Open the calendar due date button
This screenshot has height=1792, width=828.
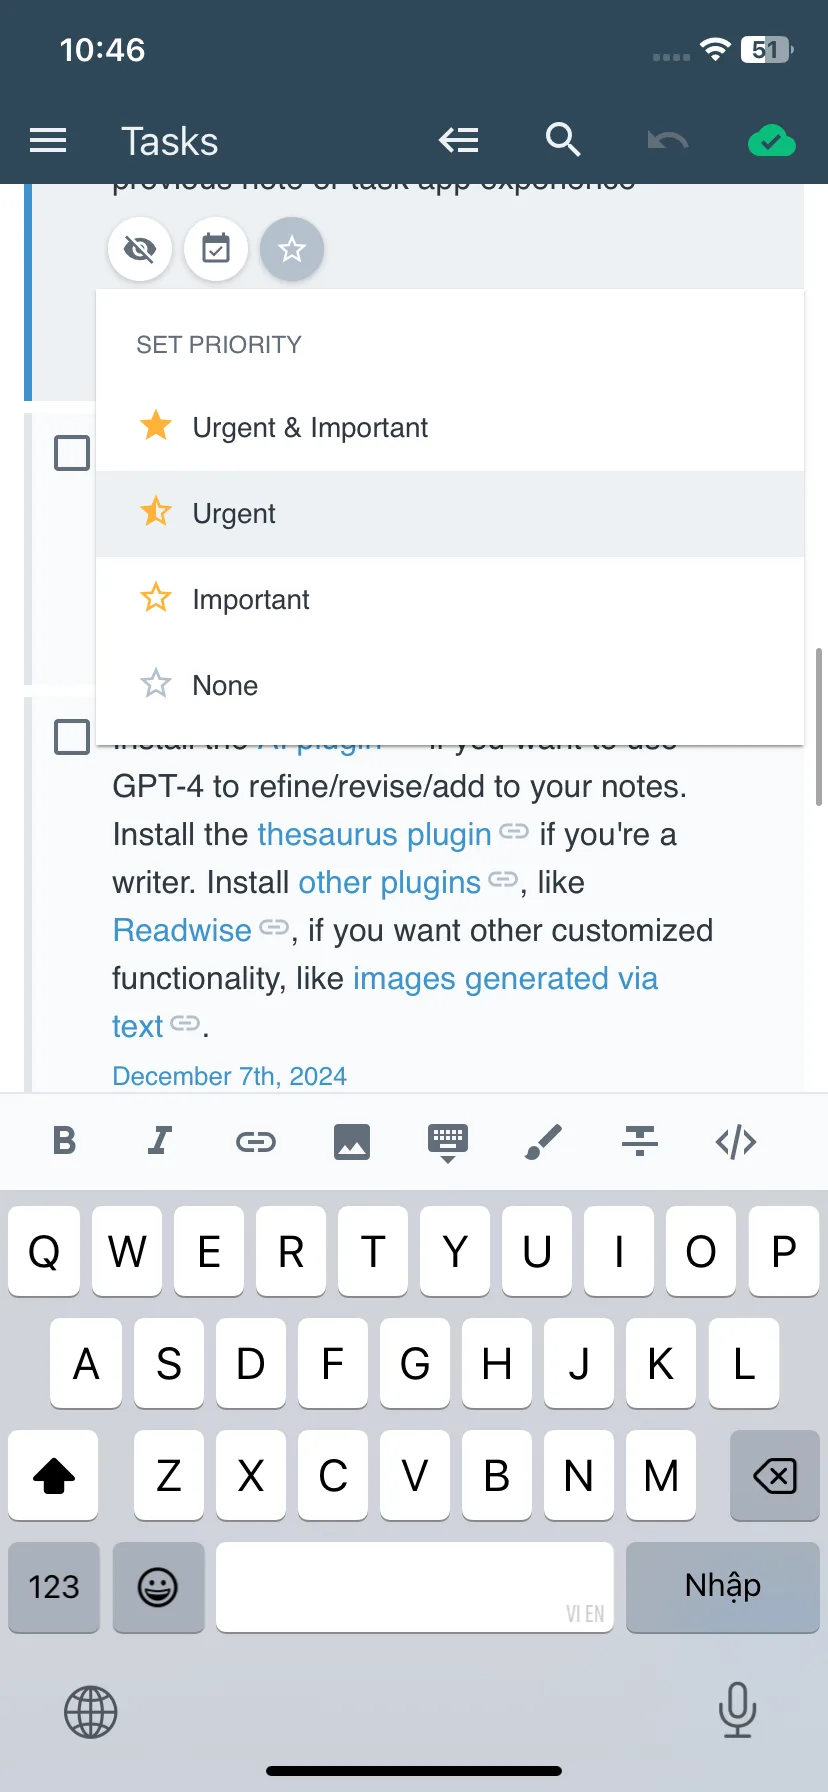click(216, 249)
